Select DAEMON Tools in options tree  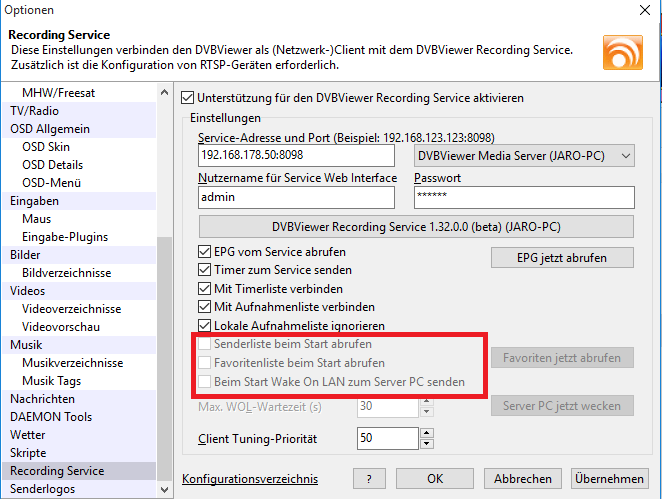tap(79, 417)
